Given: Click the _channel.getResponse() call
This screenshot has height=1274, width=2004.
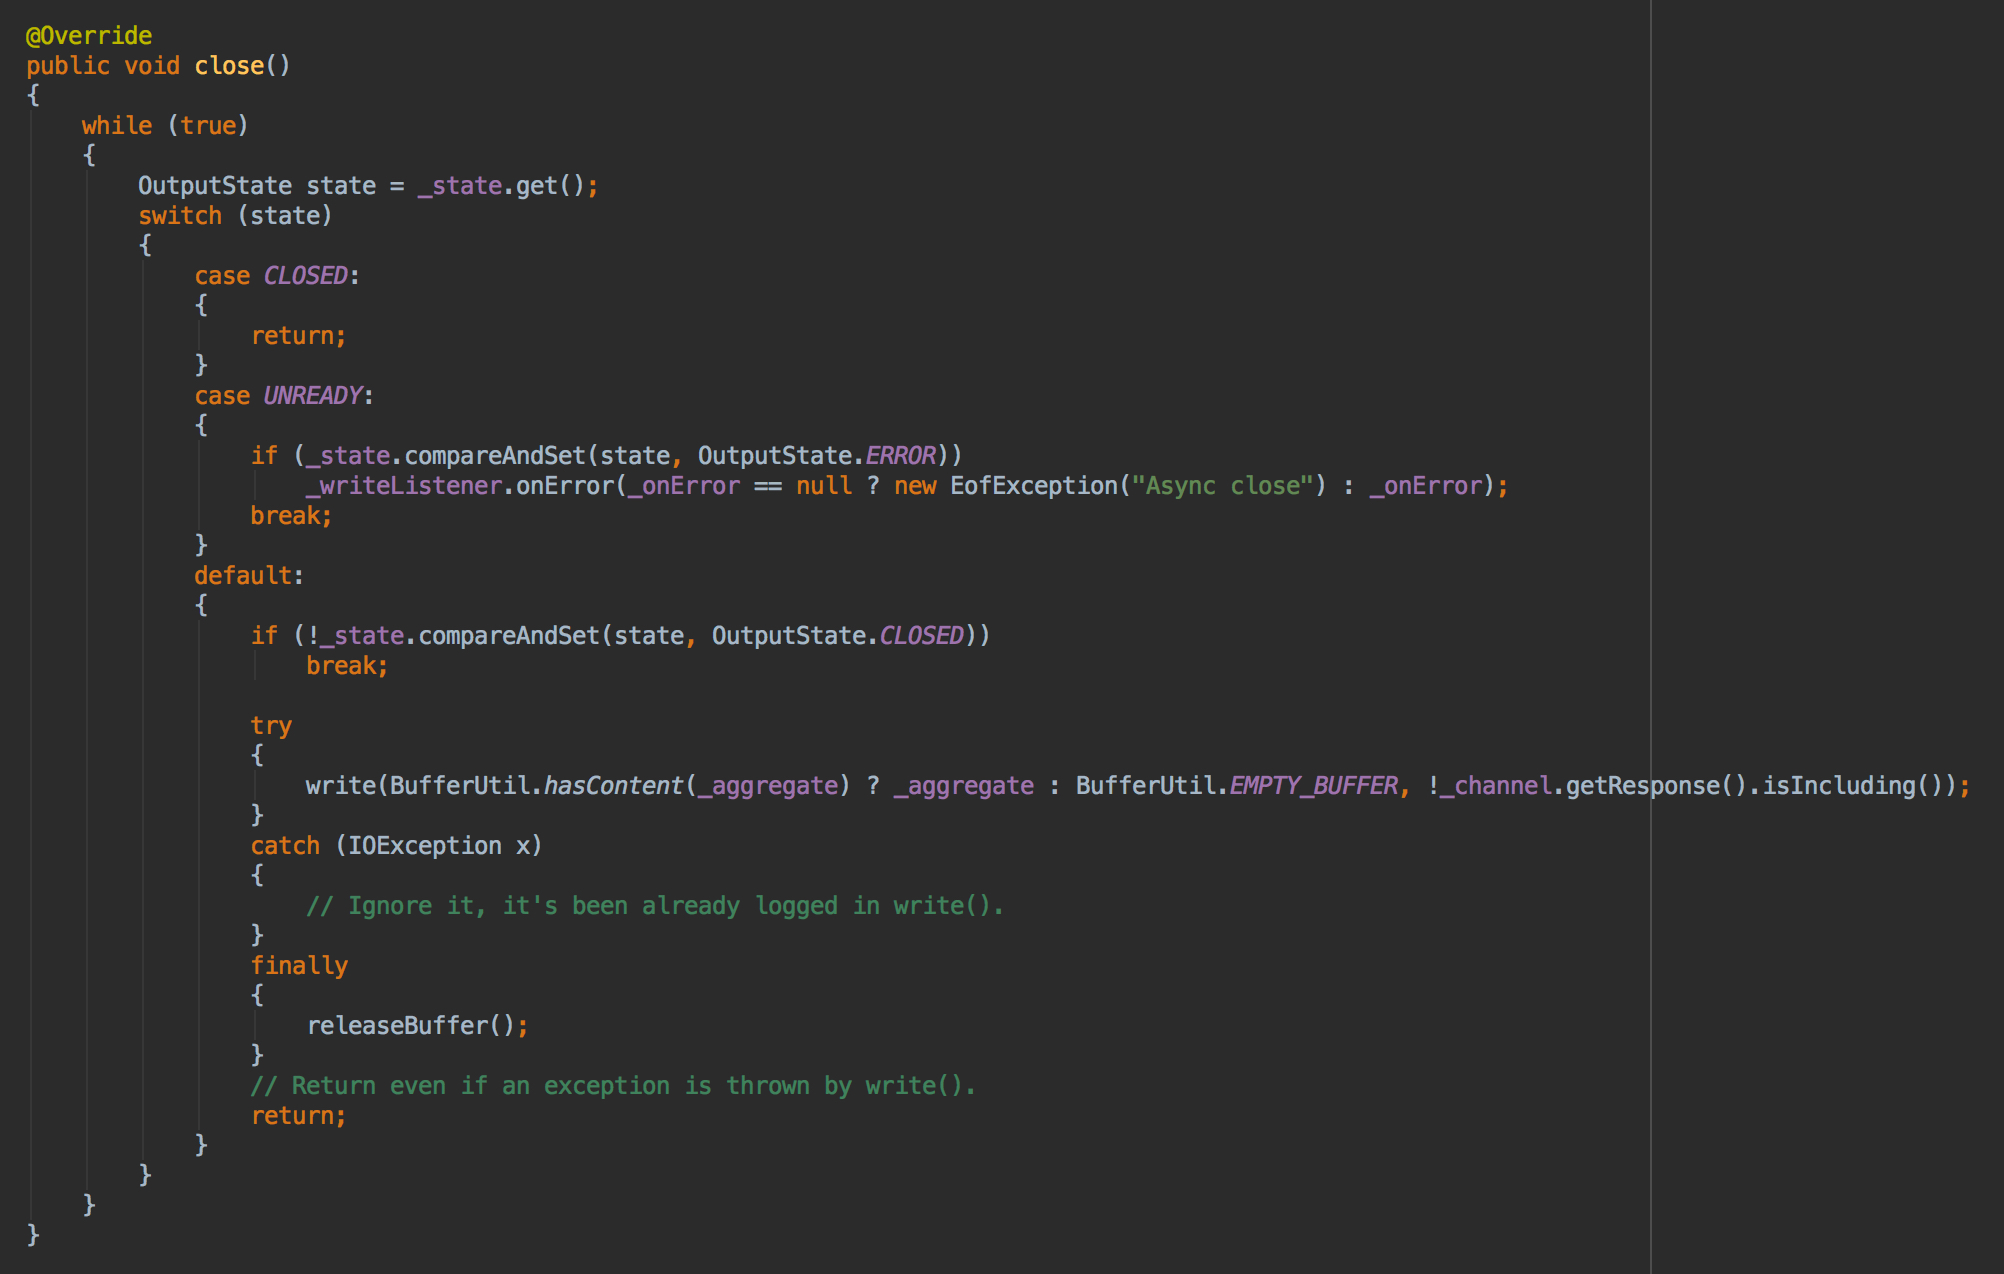Looking at the screenshot, I should (x=1593, y=786).
